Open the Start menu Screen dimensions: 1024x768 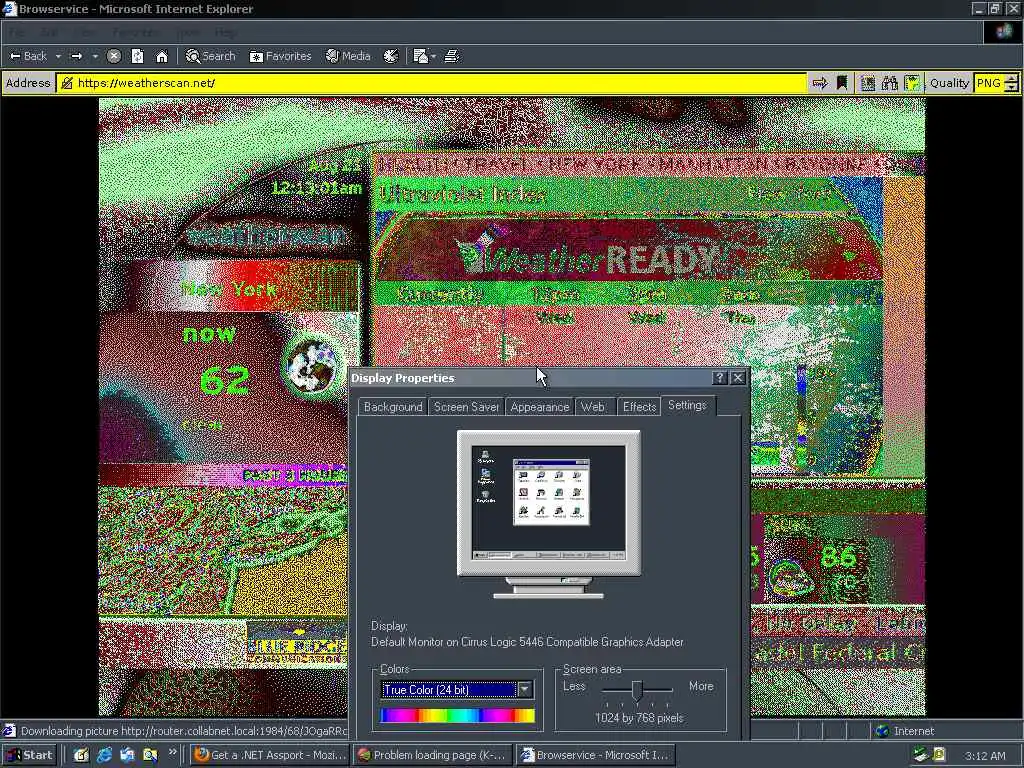[x=29, y=755]
